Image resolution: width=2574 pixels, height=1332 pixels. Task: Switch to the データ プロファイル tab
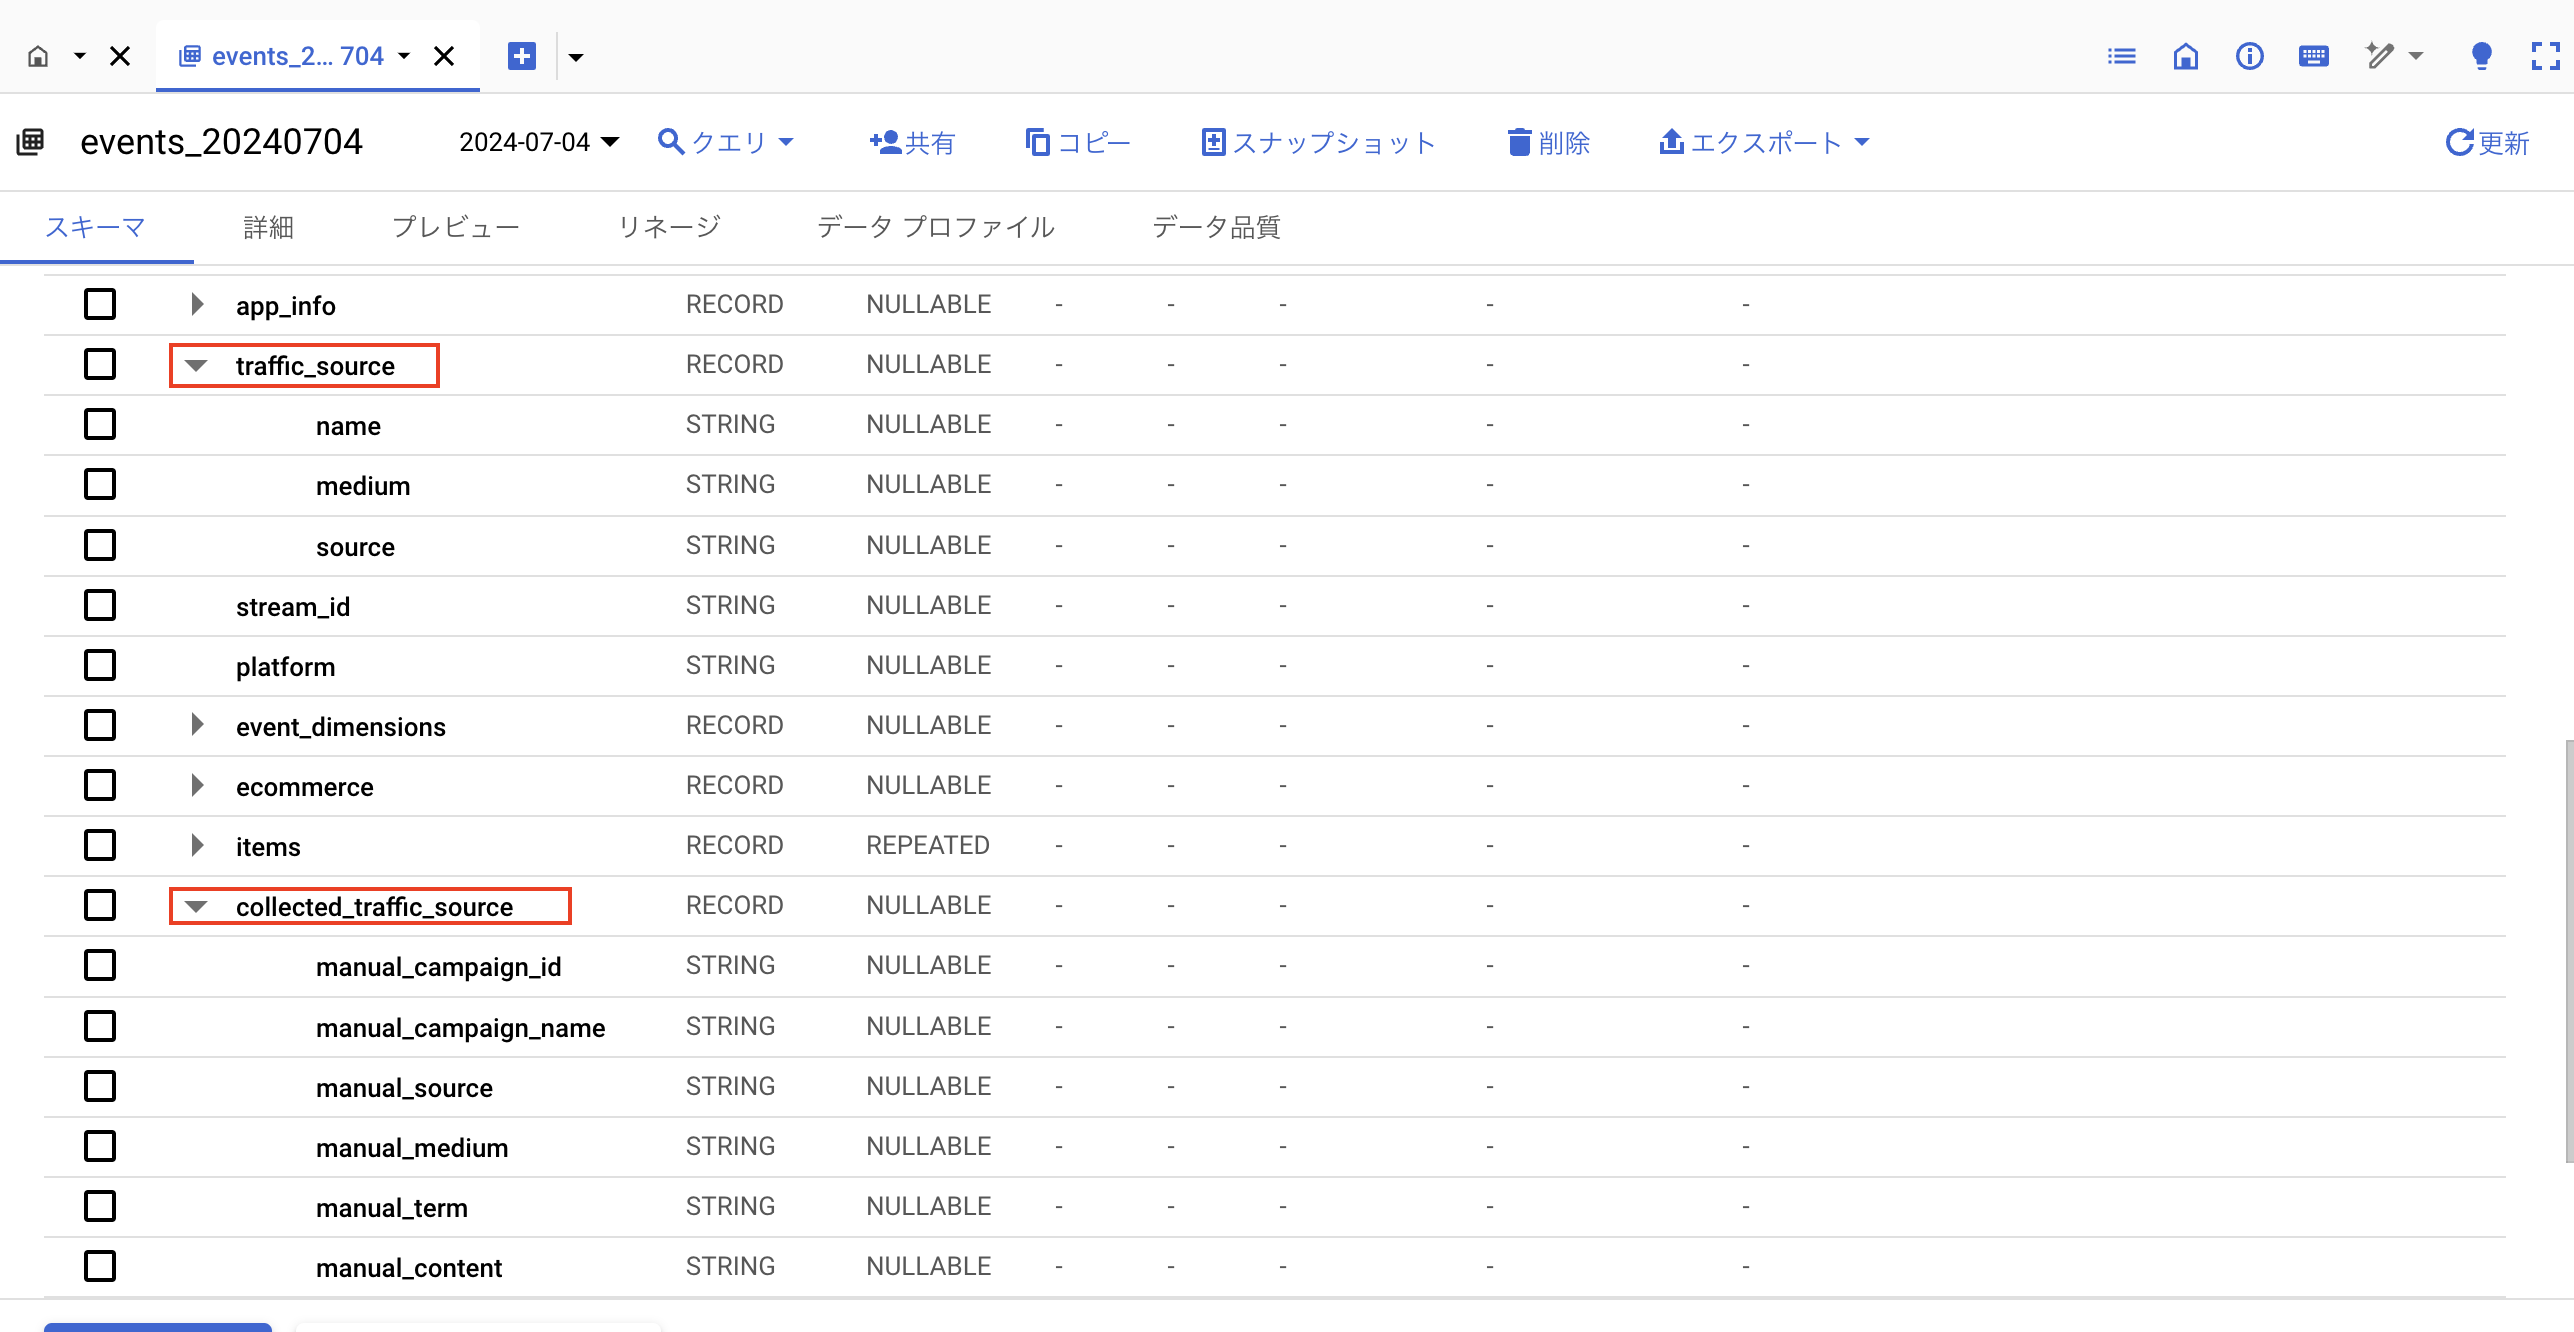click(936, 227)
